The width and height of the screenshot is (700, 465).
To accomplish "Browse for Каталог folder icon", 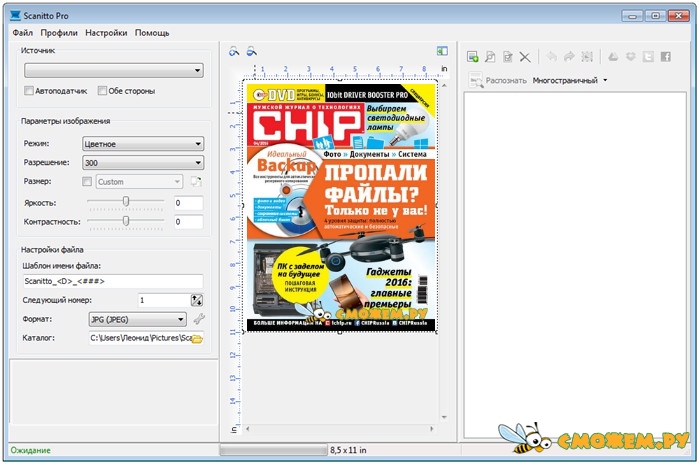I will (x=197, y=339).
